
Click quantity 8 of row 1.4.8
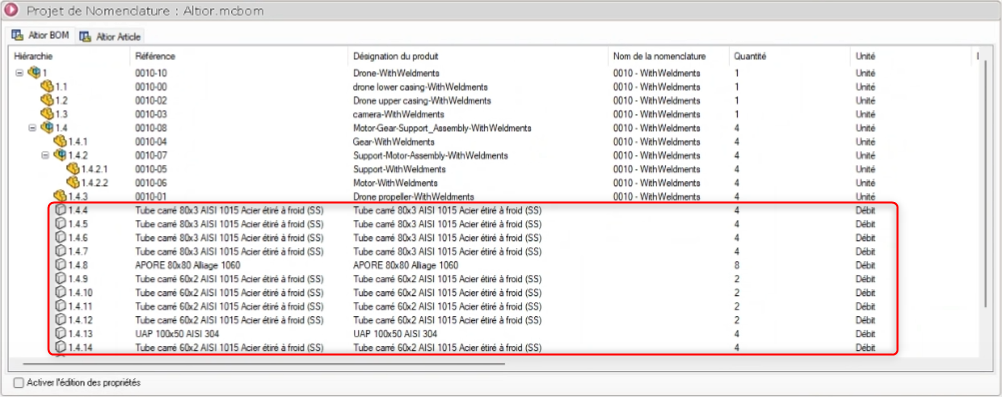tap(737, 265)
